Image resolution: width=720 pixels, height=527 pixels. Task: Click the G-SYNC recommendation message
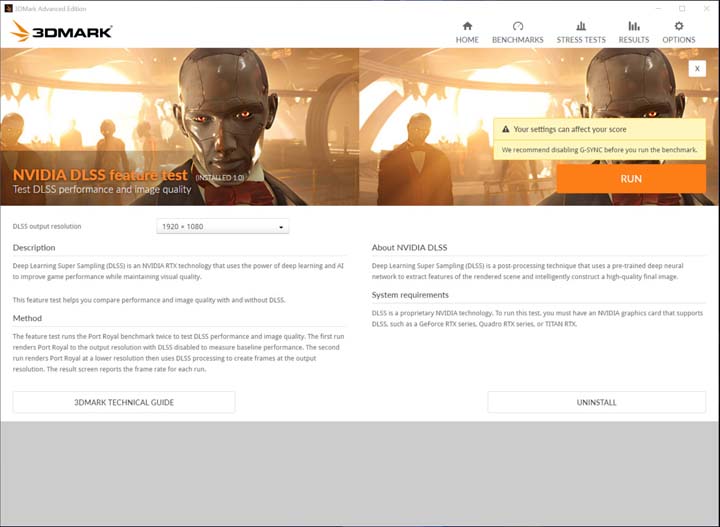point(599,150)
